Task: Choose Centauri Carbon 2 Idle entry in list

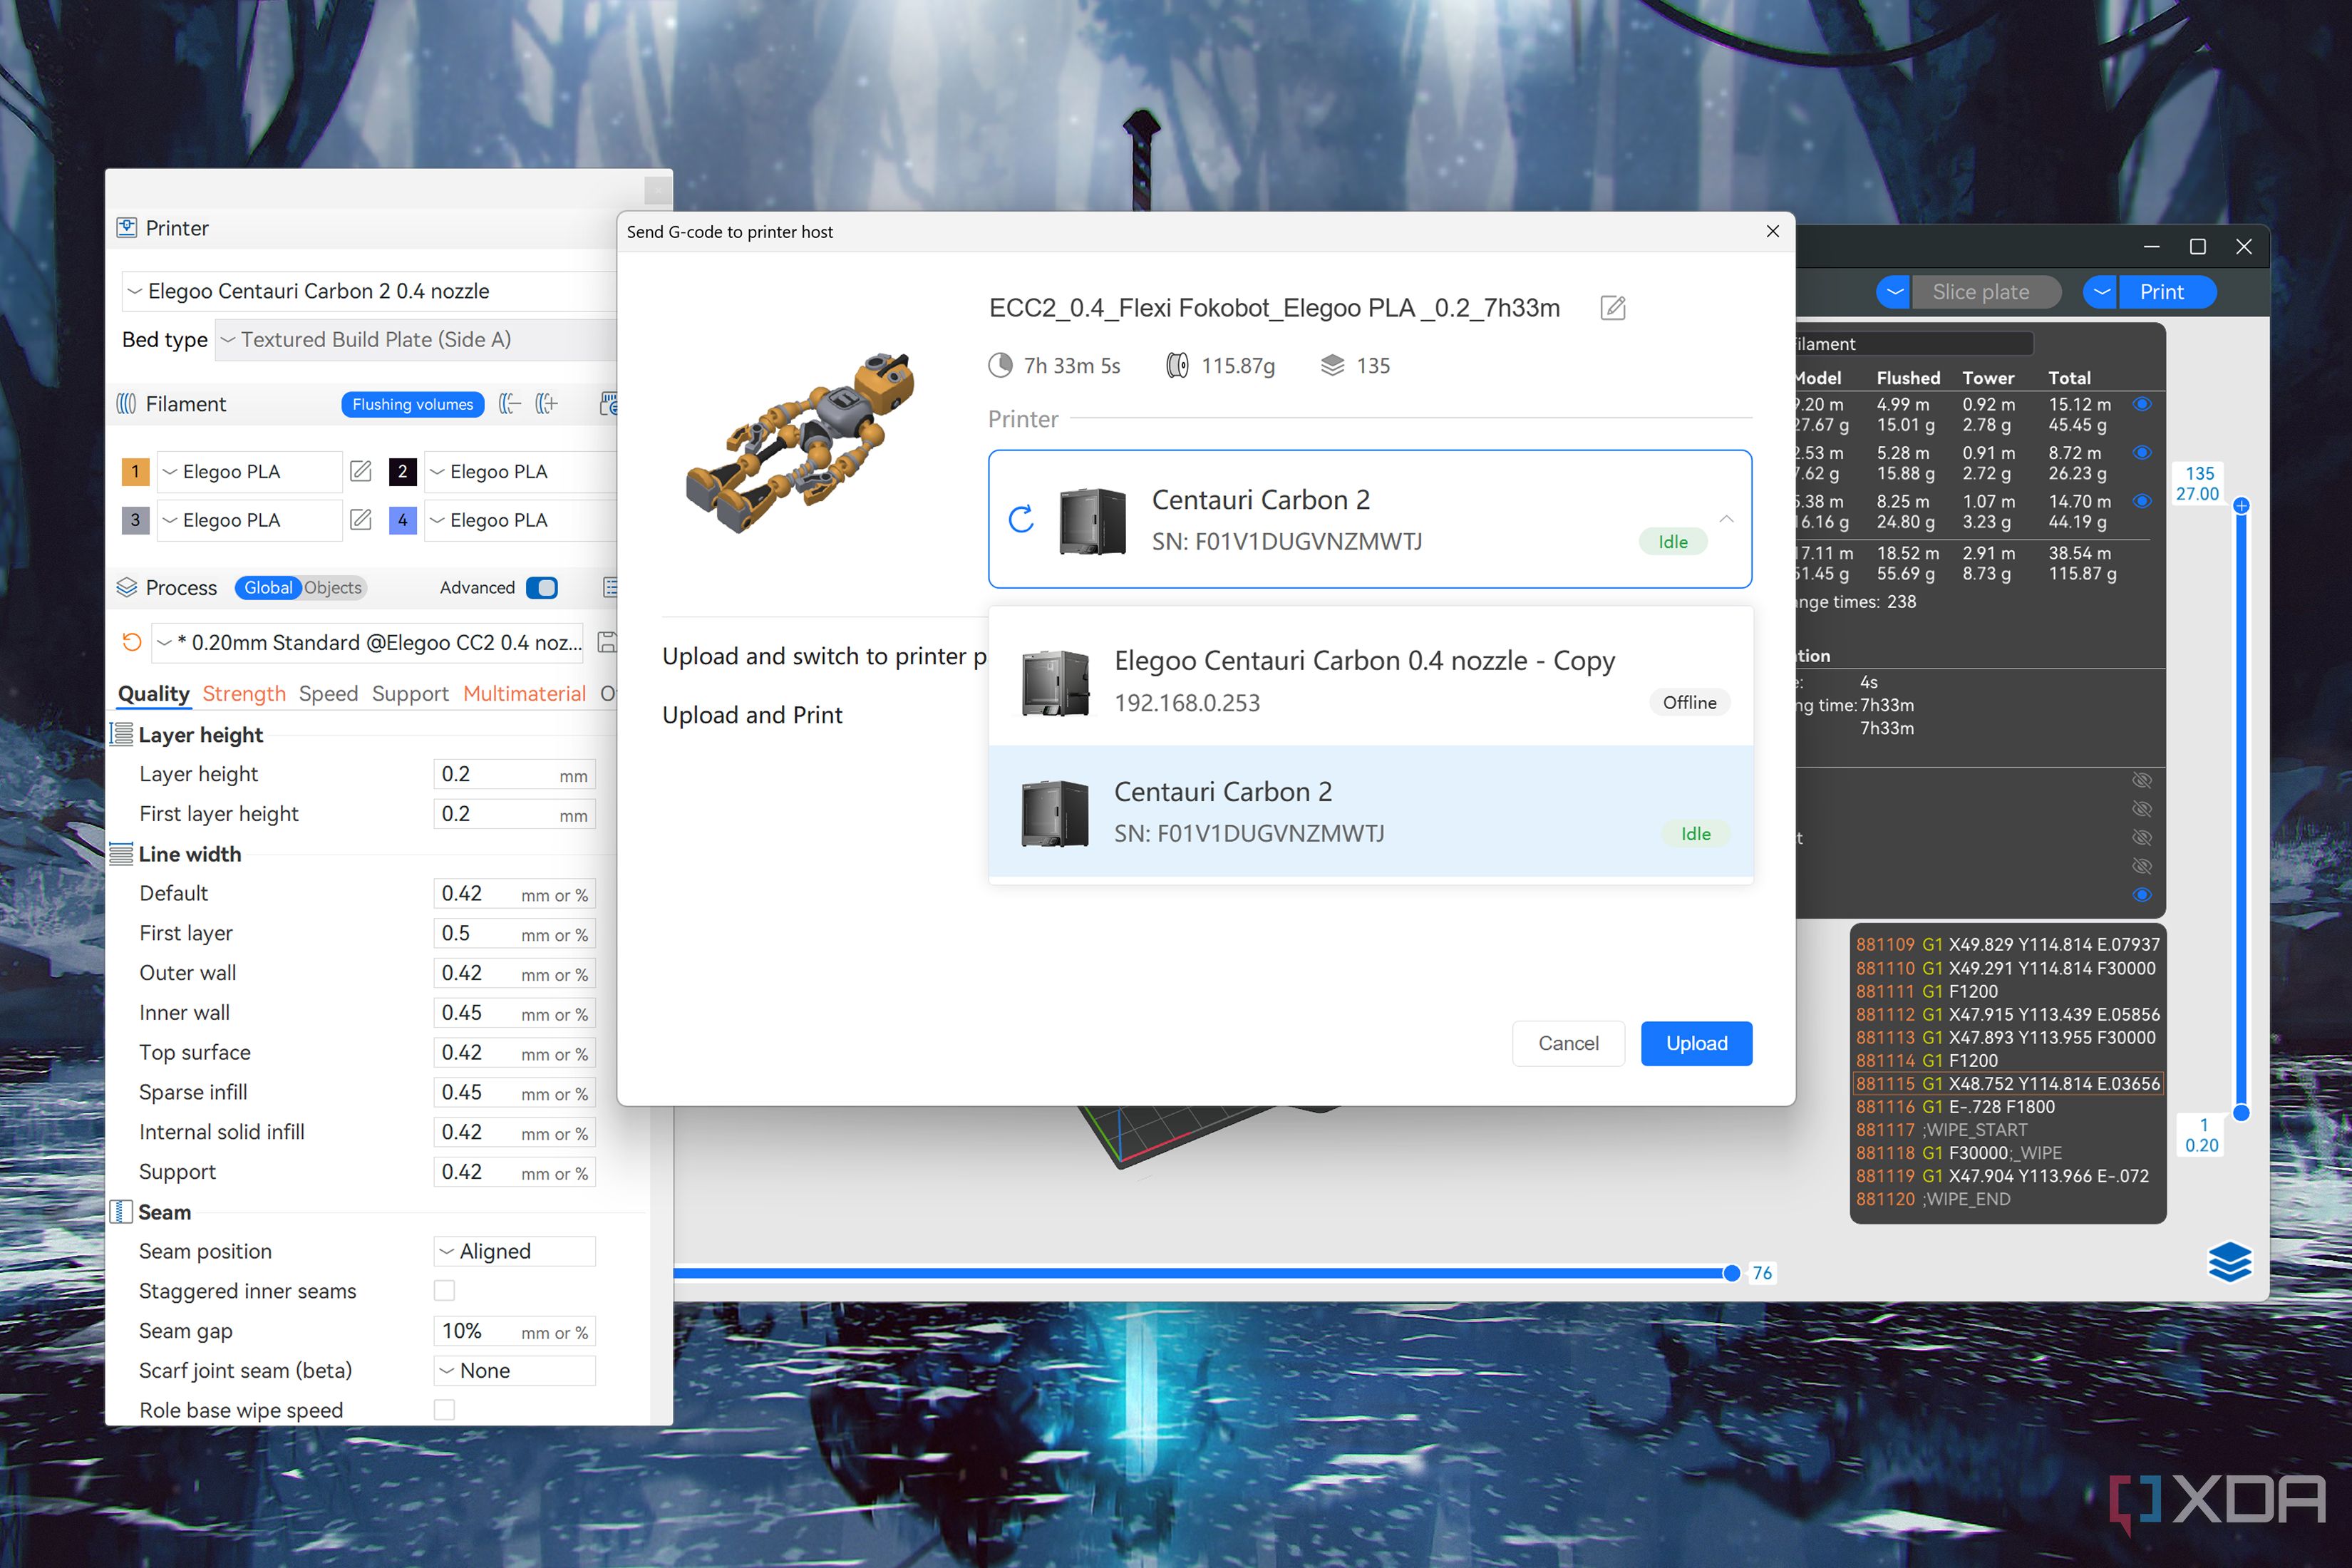Action: pyautogui.click(x=1370, y=811)
